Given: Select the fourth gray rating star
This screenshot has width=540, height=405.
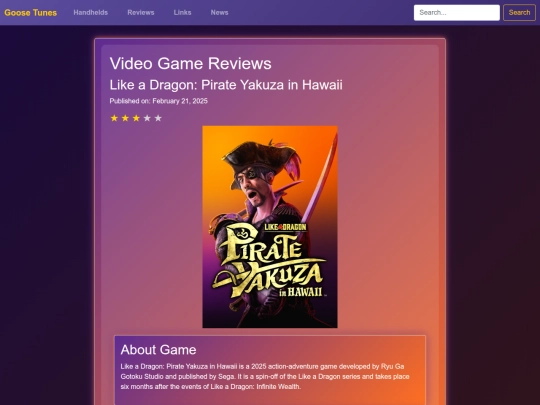Looking at the screenshot, I should coord(147,118).
